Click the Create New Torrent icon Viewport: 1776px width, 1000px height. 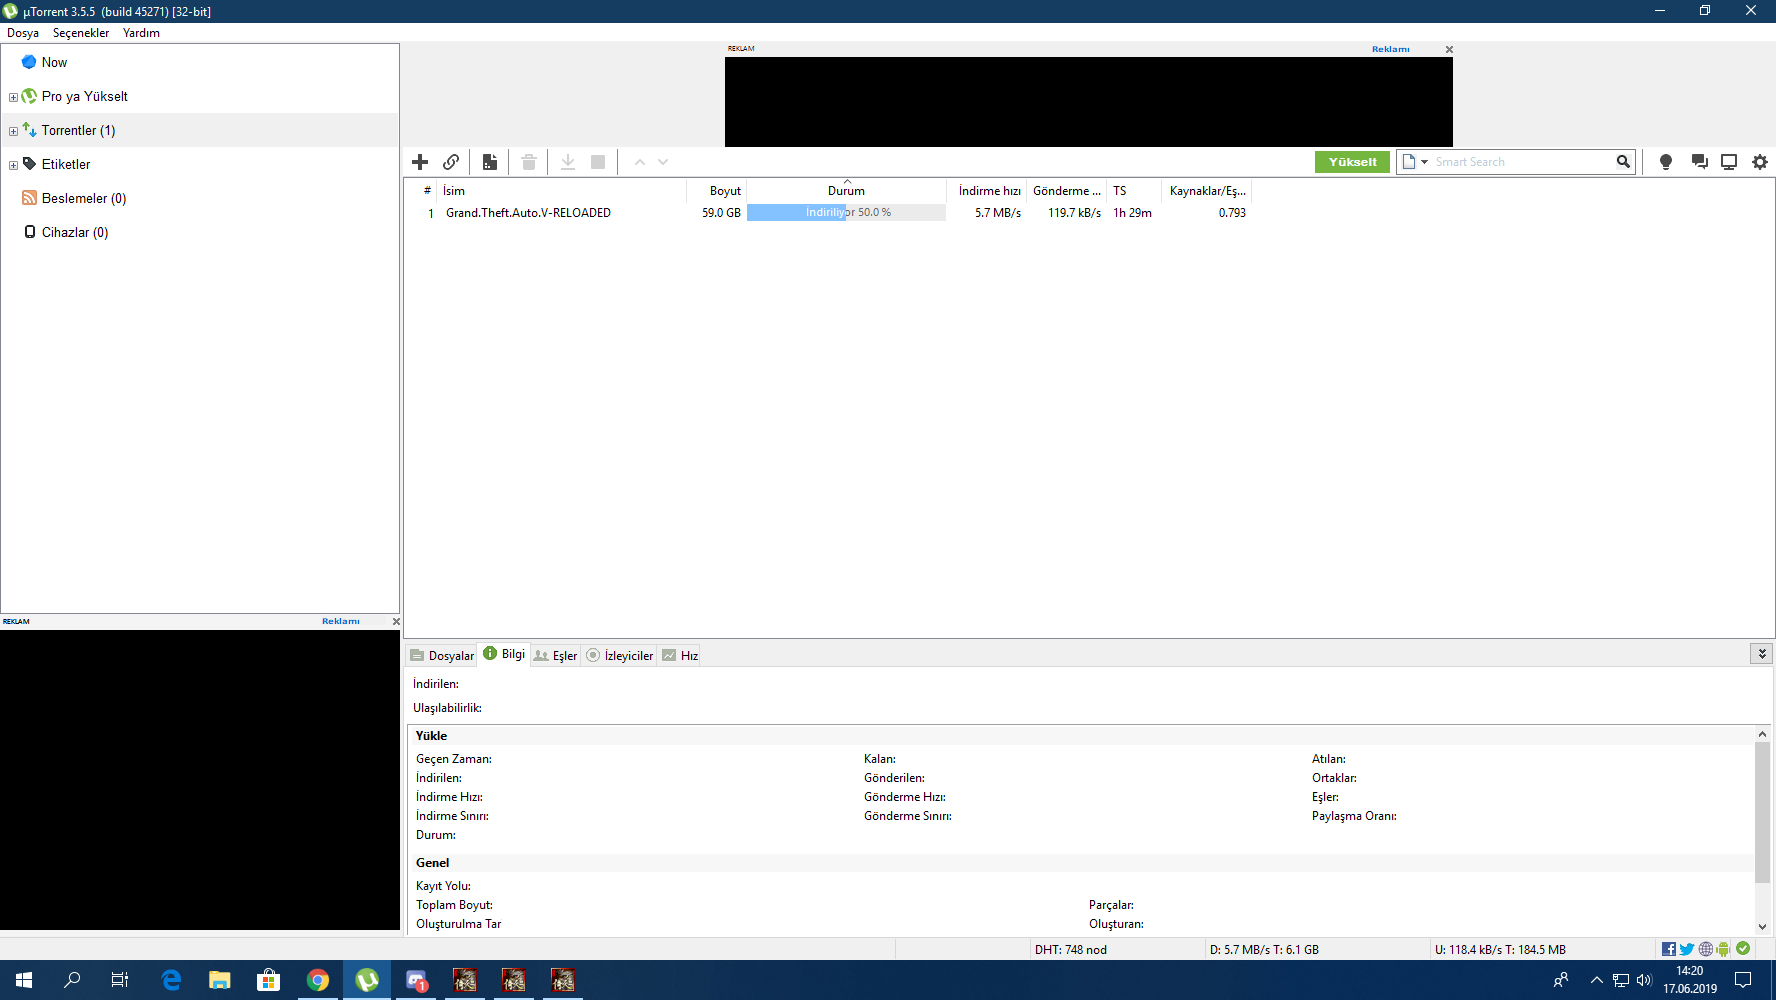[x=490, y=162]
